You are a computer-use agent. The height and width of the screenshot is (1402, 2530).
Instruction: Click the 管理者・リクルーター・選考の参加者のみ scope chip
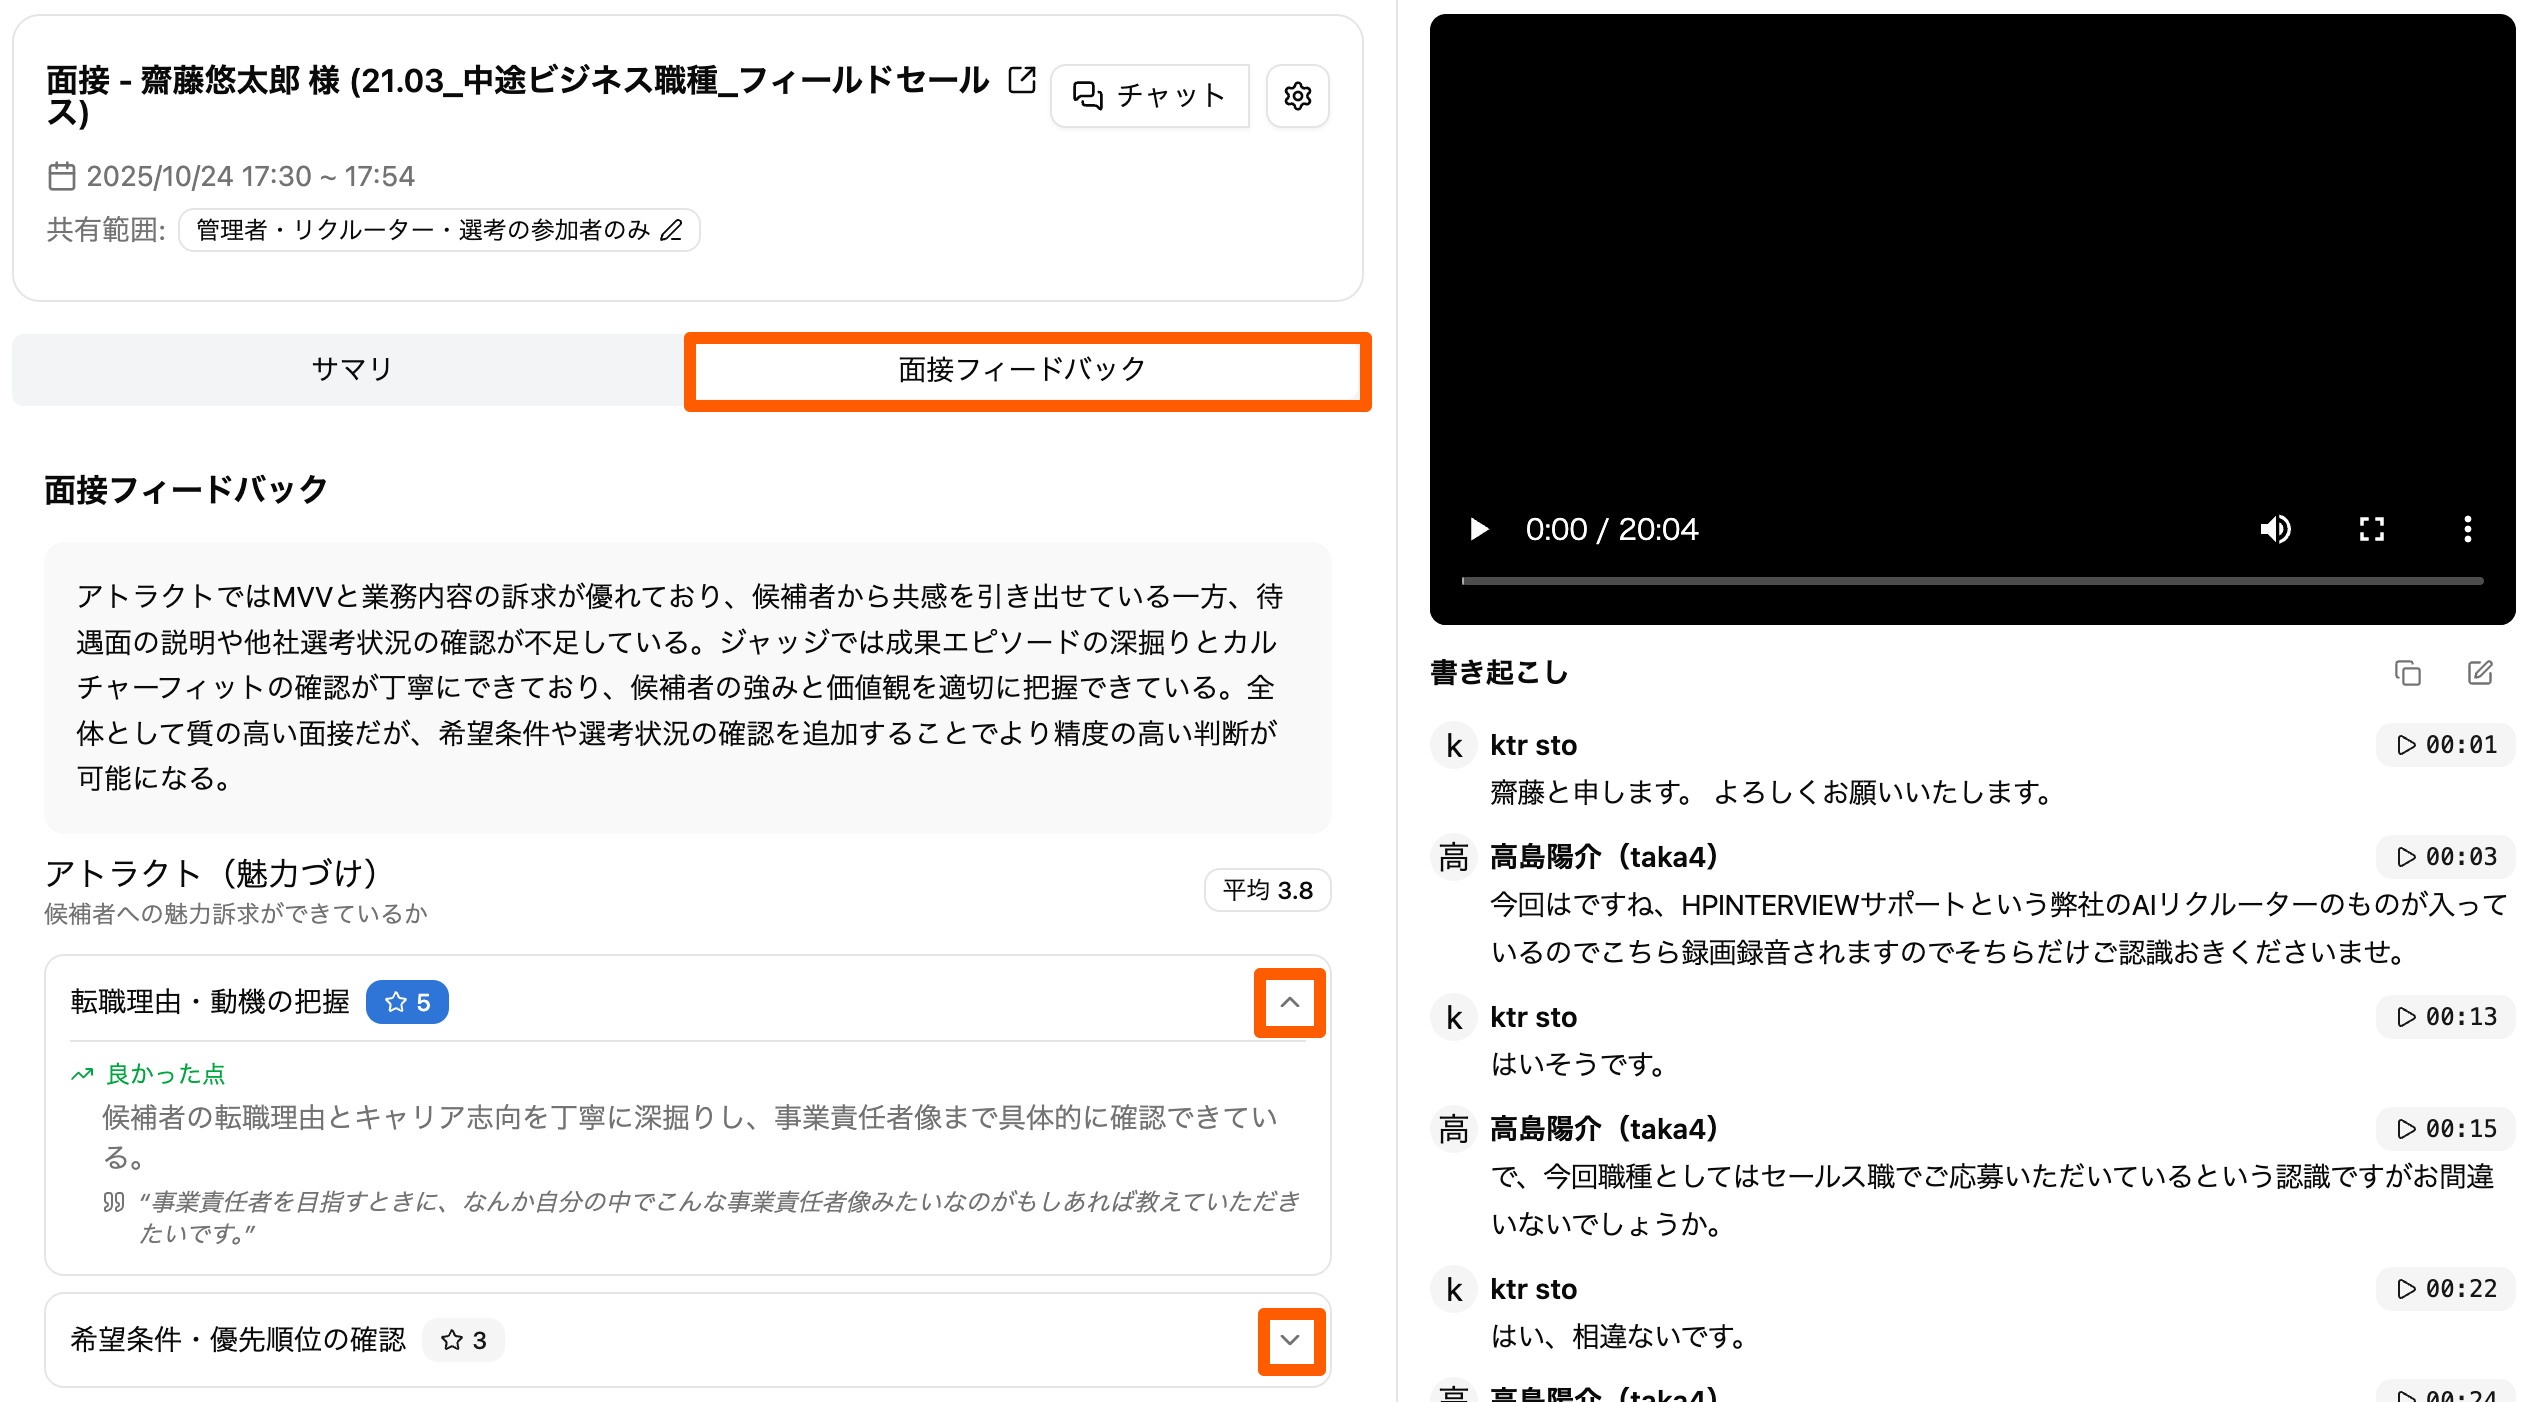439,230
